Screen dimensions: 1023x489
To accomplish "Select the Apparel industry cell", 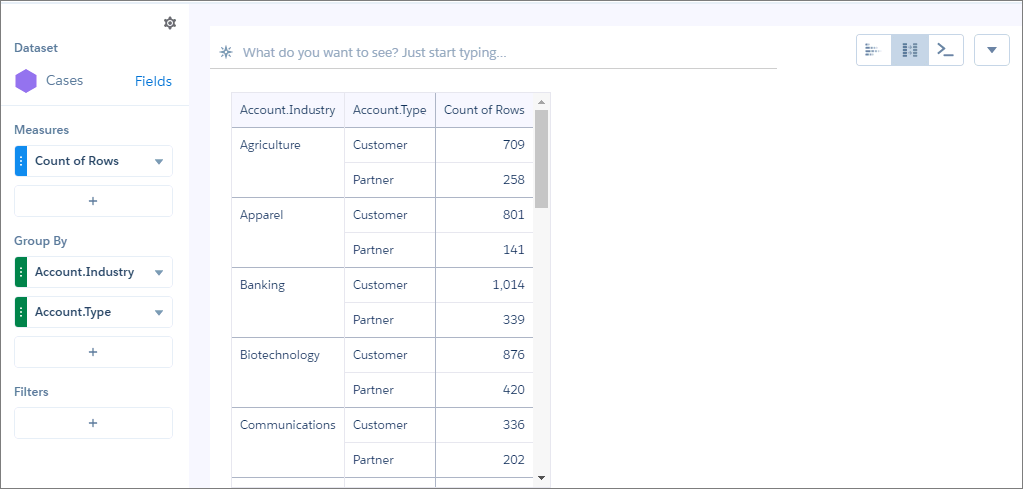I will coord(288,232).
